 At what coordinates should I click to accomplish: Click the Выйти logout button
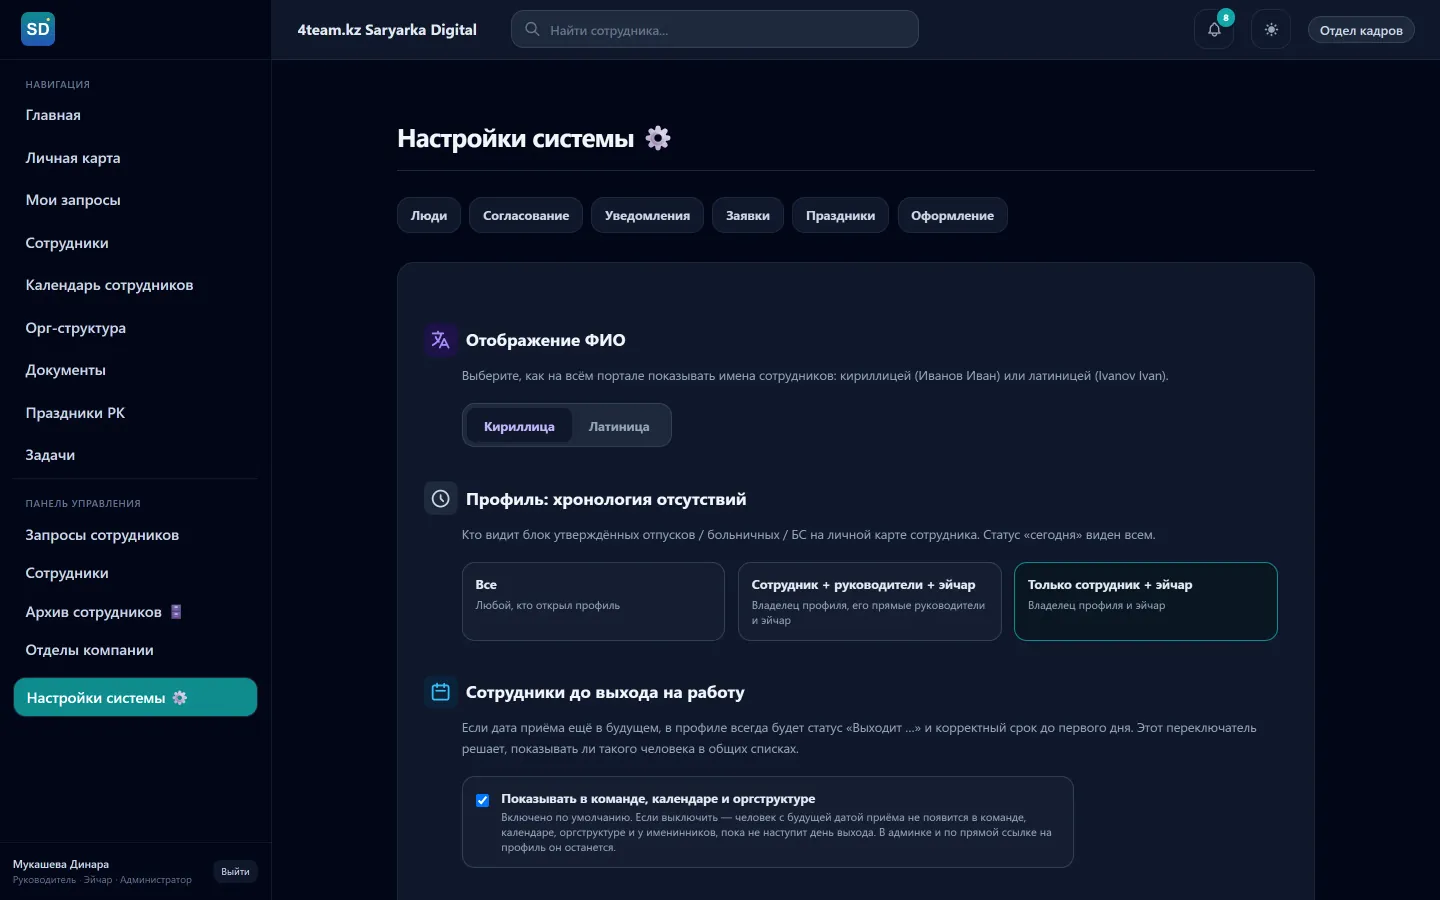point(235,872)
